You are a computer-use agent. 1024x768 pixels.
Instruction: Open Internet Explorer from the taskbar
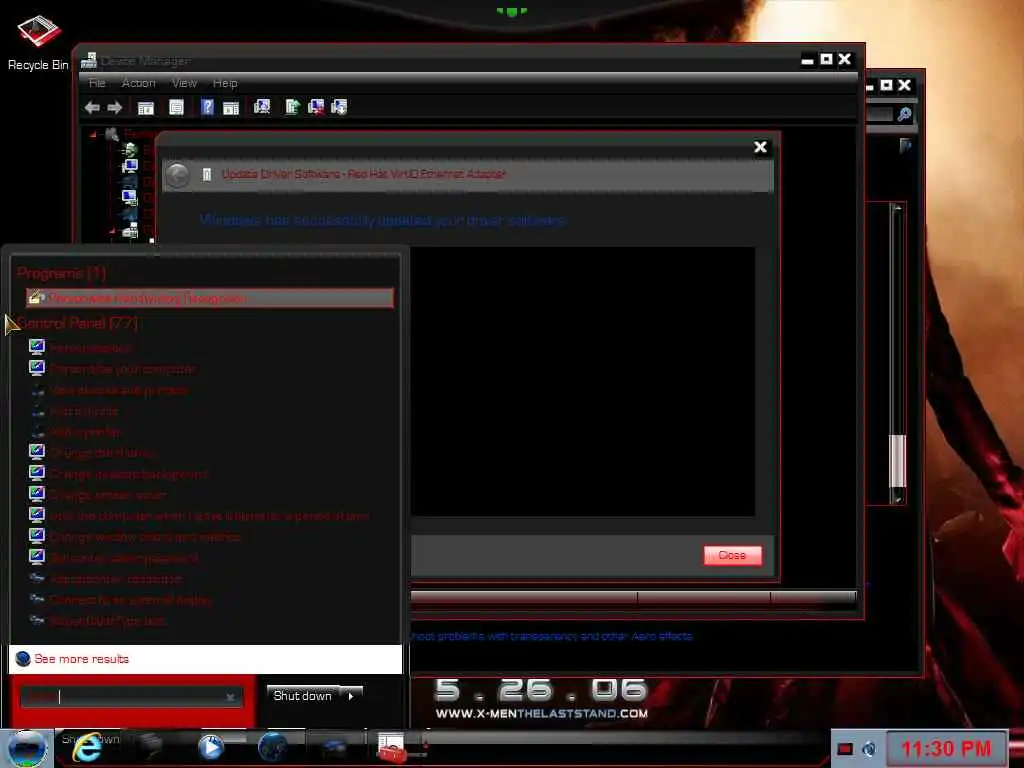(87, 748)
